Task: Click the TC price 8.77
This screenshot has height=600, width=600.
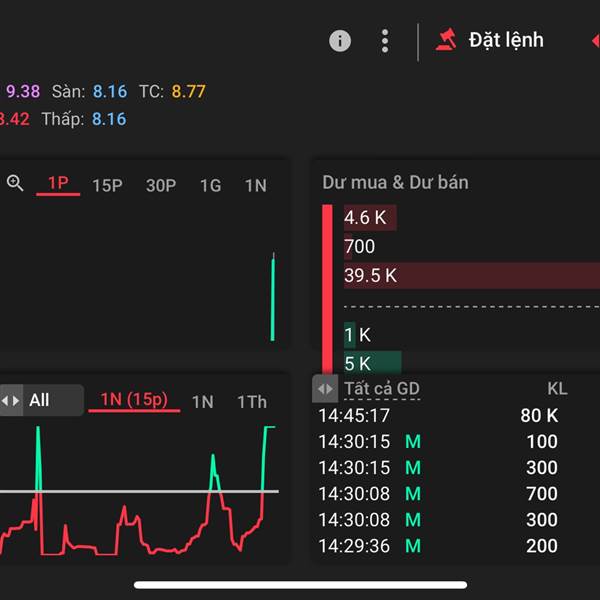Action: [x=189, y=91]
